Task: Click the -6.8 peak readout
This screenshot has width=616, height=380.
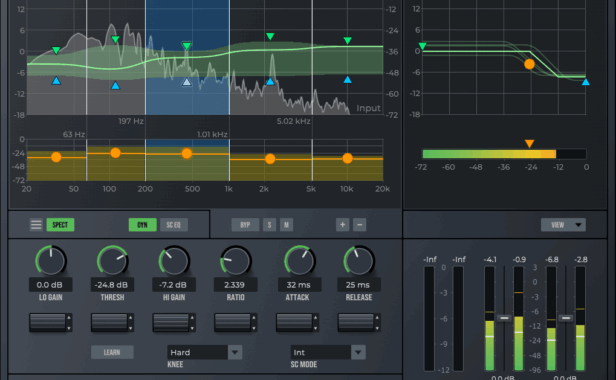Action: (x=552, y=259)
